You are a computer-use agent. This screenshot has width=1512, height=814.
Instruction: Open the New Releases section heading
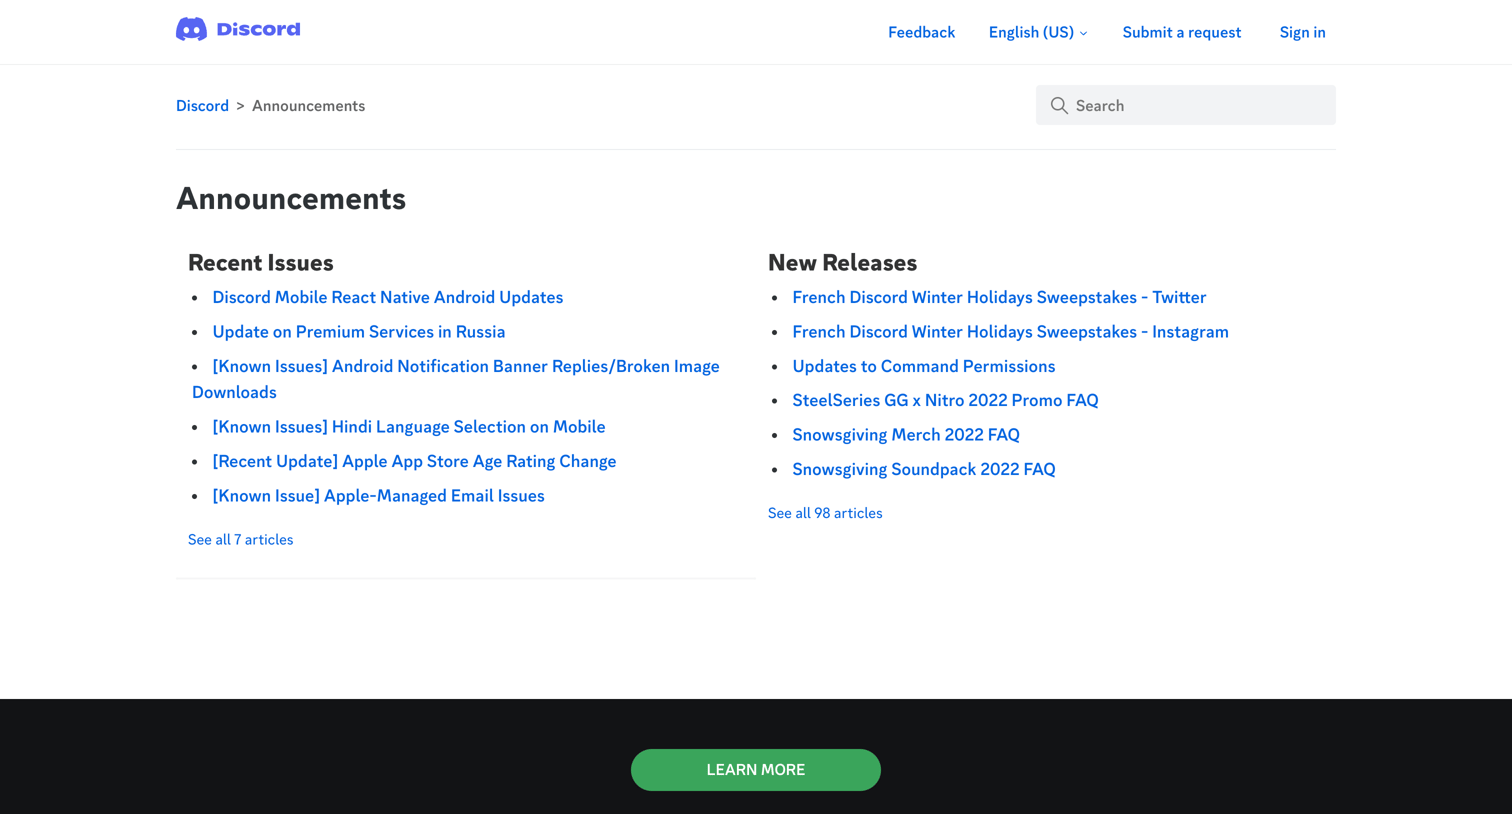coord(842,263)
